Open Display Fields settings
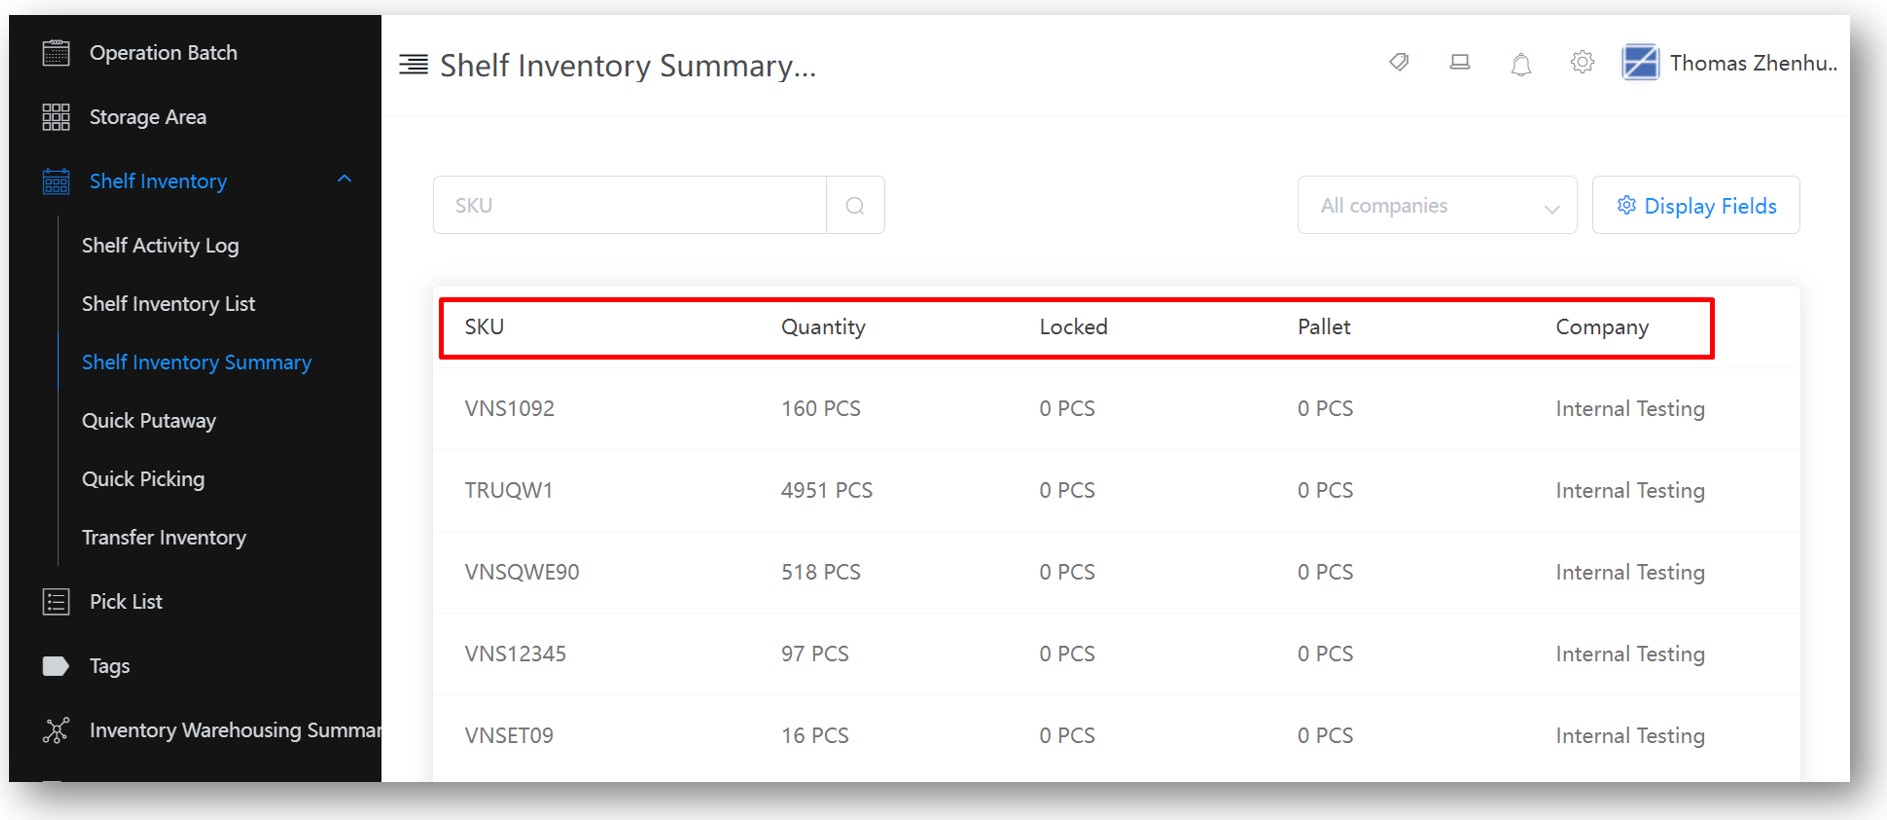The height and width of the screenshot is (820, 1887). coord(1696,205)
